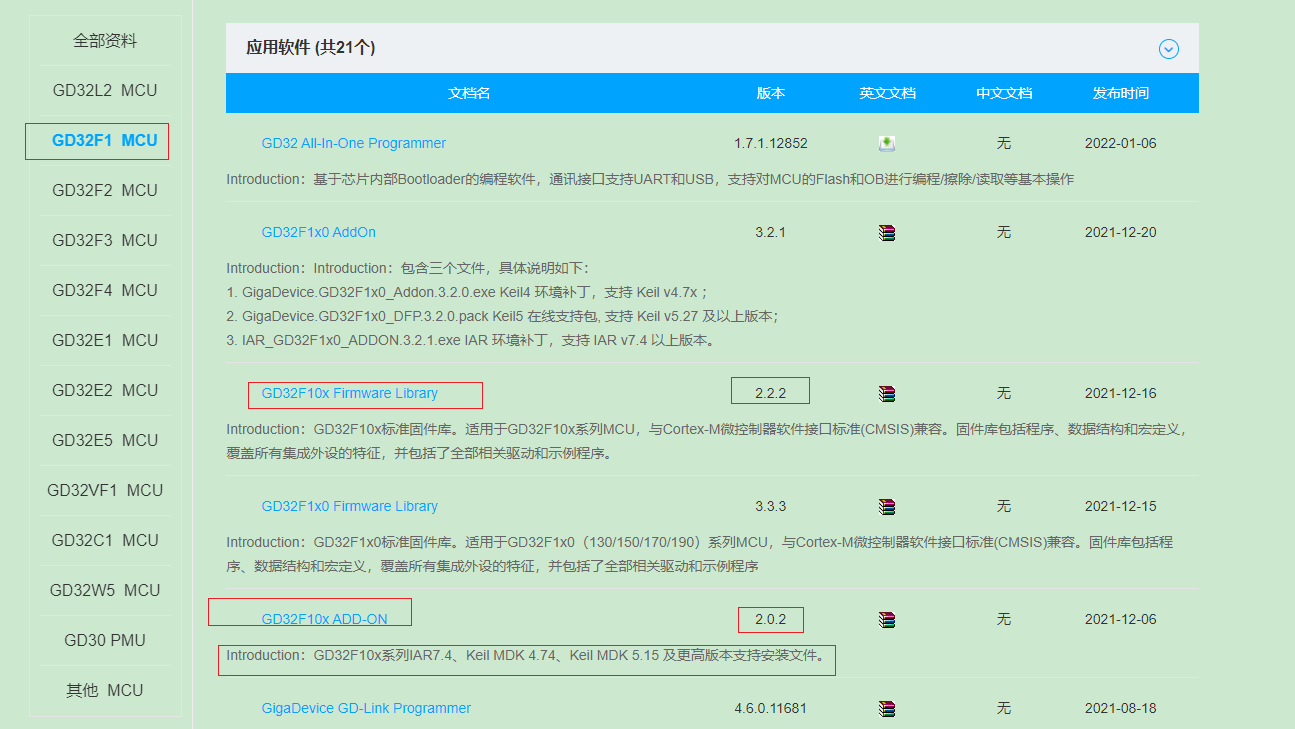The width and height of the screenshot is (1295, 729).
Task: Click the RAR archive icon for GD32F1x0 AddOn
Action: click(887, 231)
